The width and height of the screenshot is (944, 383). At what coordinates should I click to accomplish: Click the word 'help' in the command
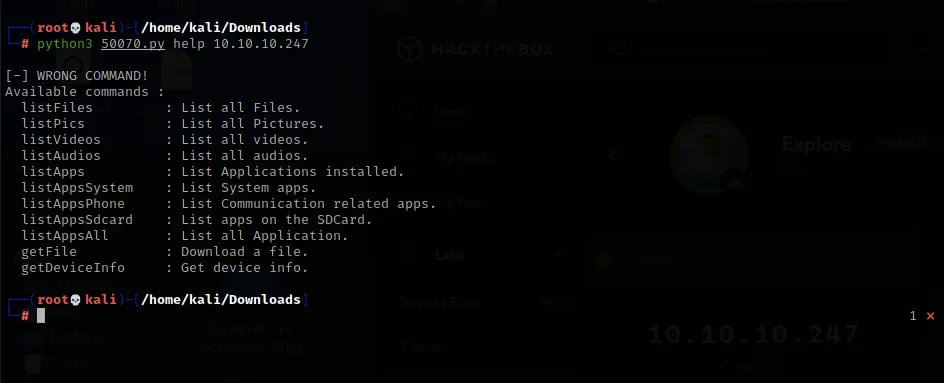click(x=189, y=44)
